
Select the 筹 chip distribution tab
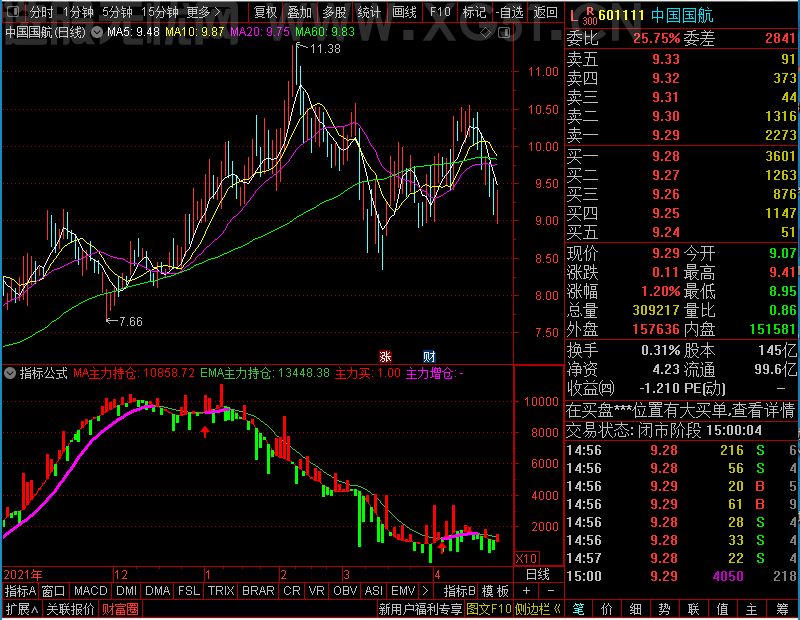pyautogui.click(x=782, y=609)
